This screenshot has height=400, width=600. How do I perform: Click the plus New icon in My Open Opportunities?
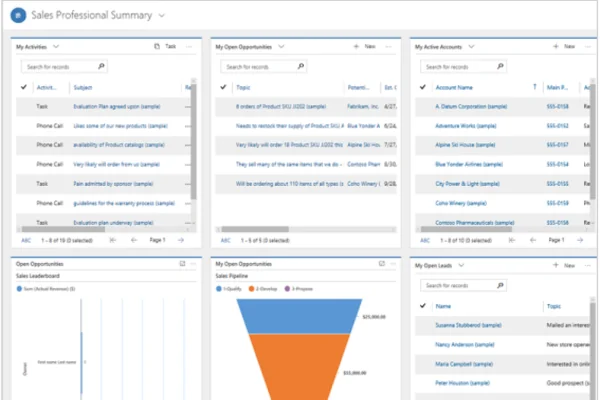[x=356, y=46]
